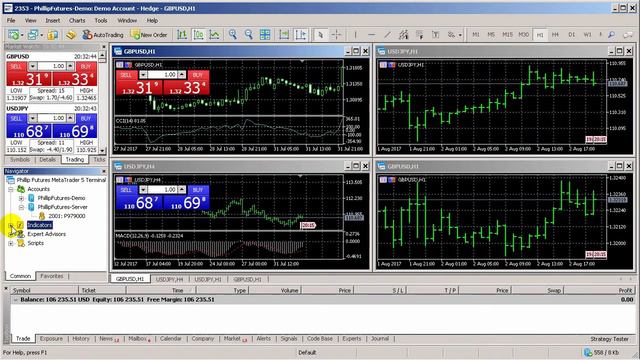Collapse the Accounts tree node
The height and width of the screenshot is (360, 640).
(11, 189)
